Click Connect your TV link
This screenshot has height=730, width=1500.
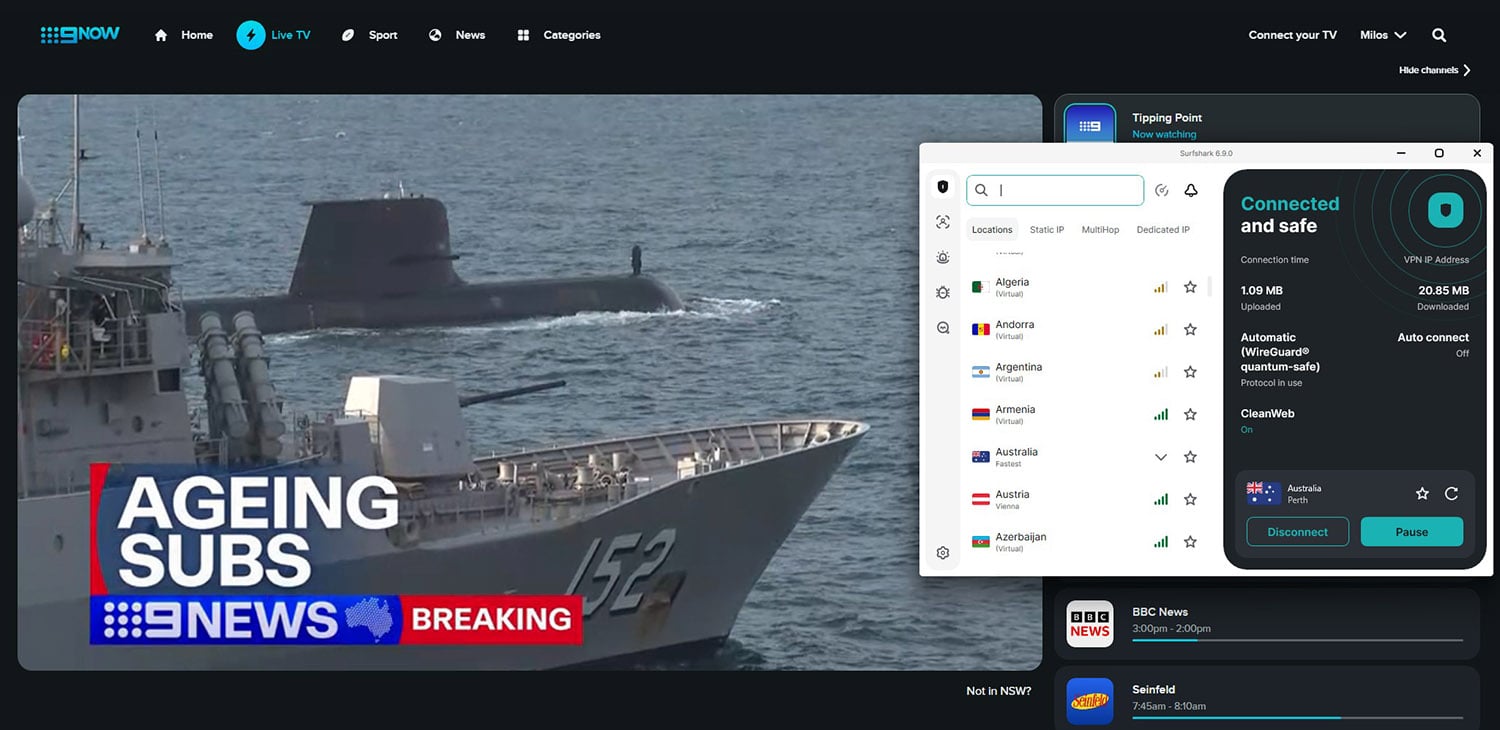(1292, 35)
